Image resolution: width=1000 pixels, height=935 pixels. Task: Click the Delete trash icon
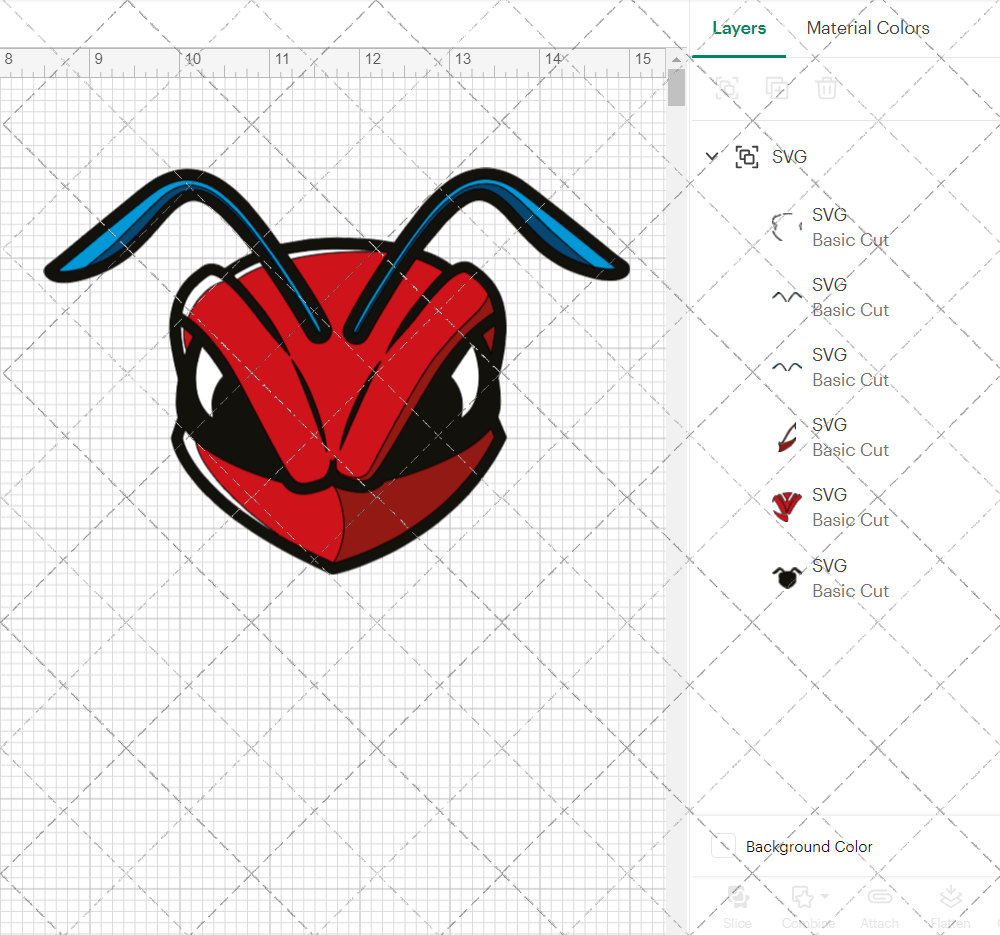(827, 88)
